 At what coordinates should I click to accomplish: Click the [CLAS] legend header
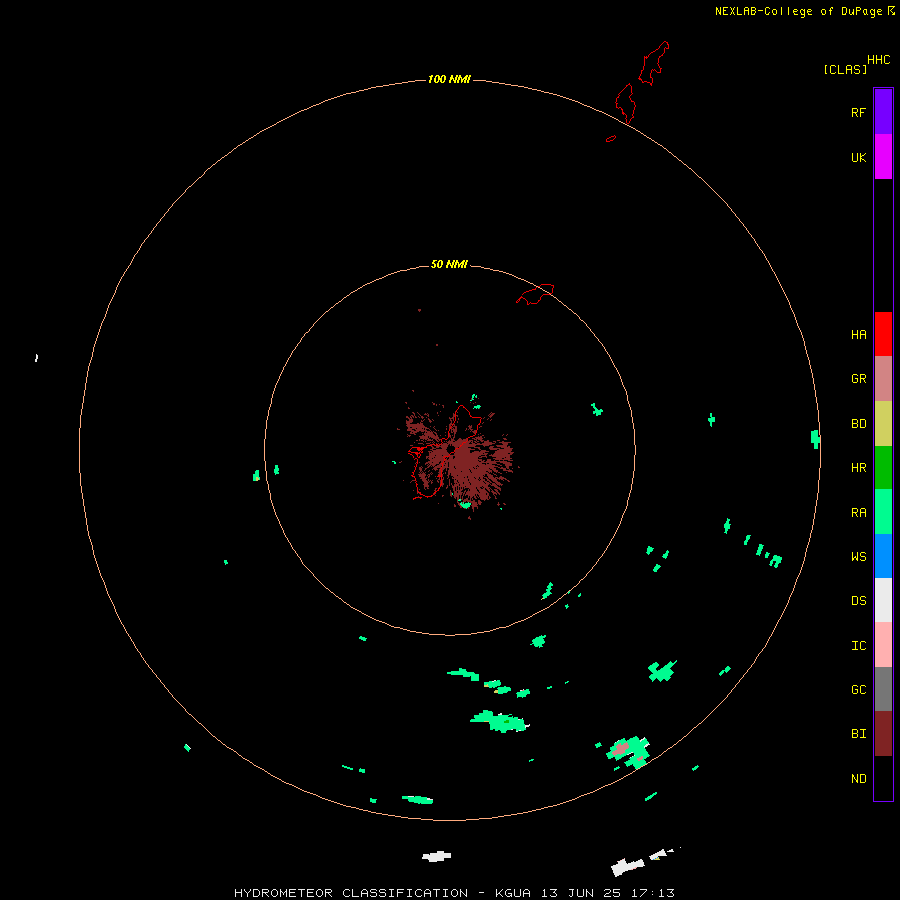pos(845,69)
